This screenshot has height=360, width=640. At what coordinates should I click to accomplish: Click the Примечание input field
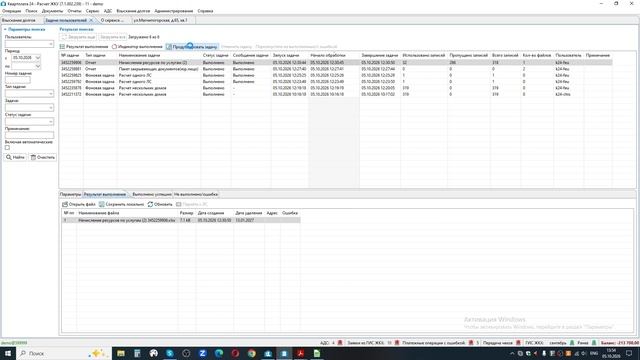click(29, 135)
